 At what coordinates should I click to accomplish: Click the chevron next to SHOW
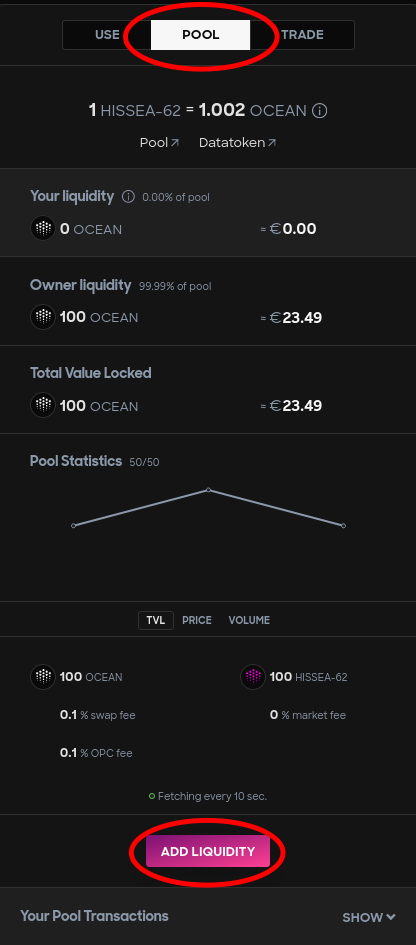(391, 917)
